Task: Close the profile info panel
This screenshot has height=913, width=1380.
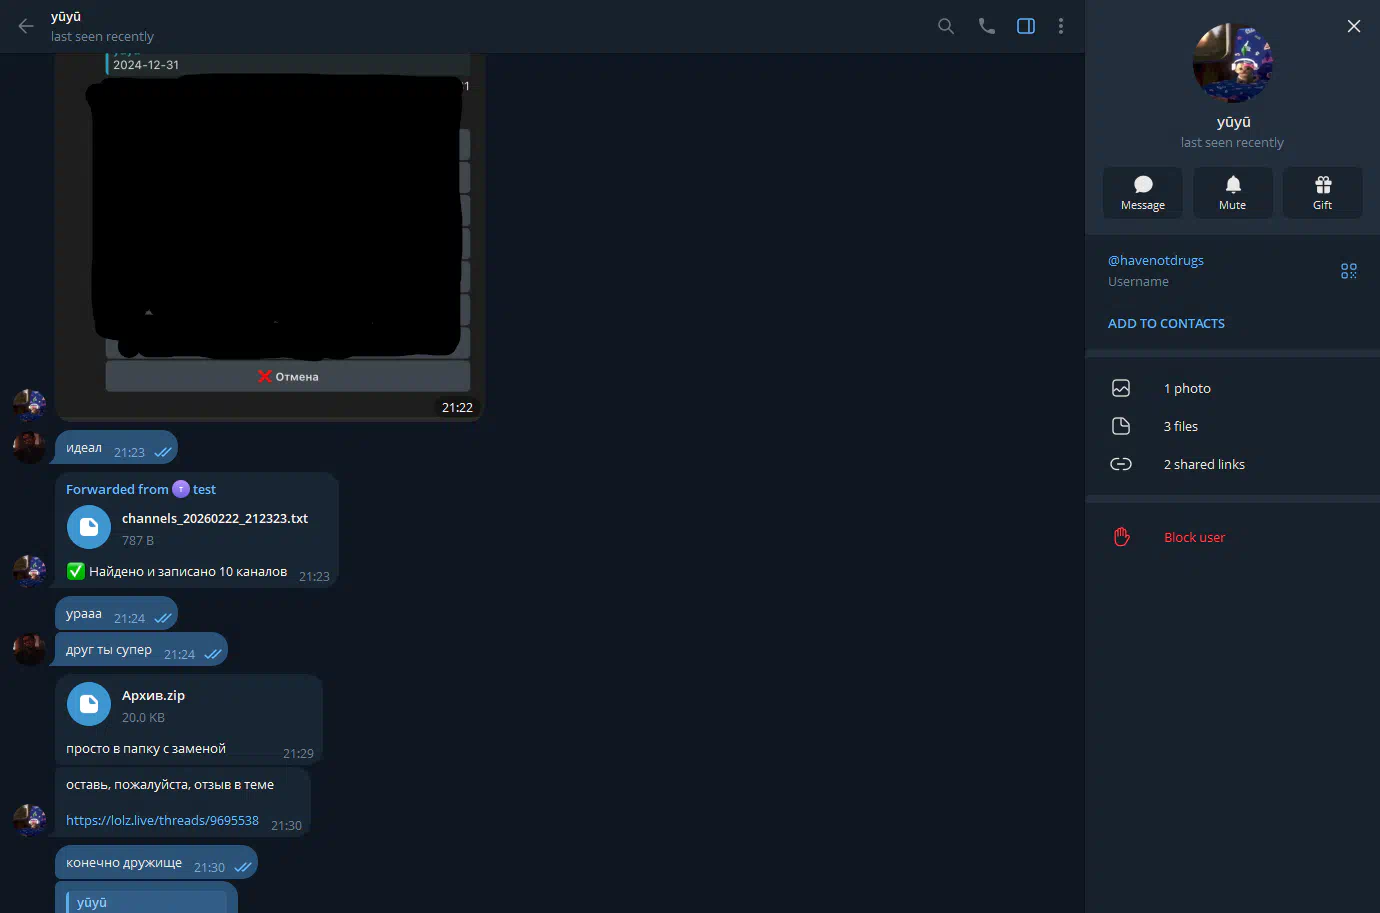Action: pyautogui.click(x=1353, y=26)
